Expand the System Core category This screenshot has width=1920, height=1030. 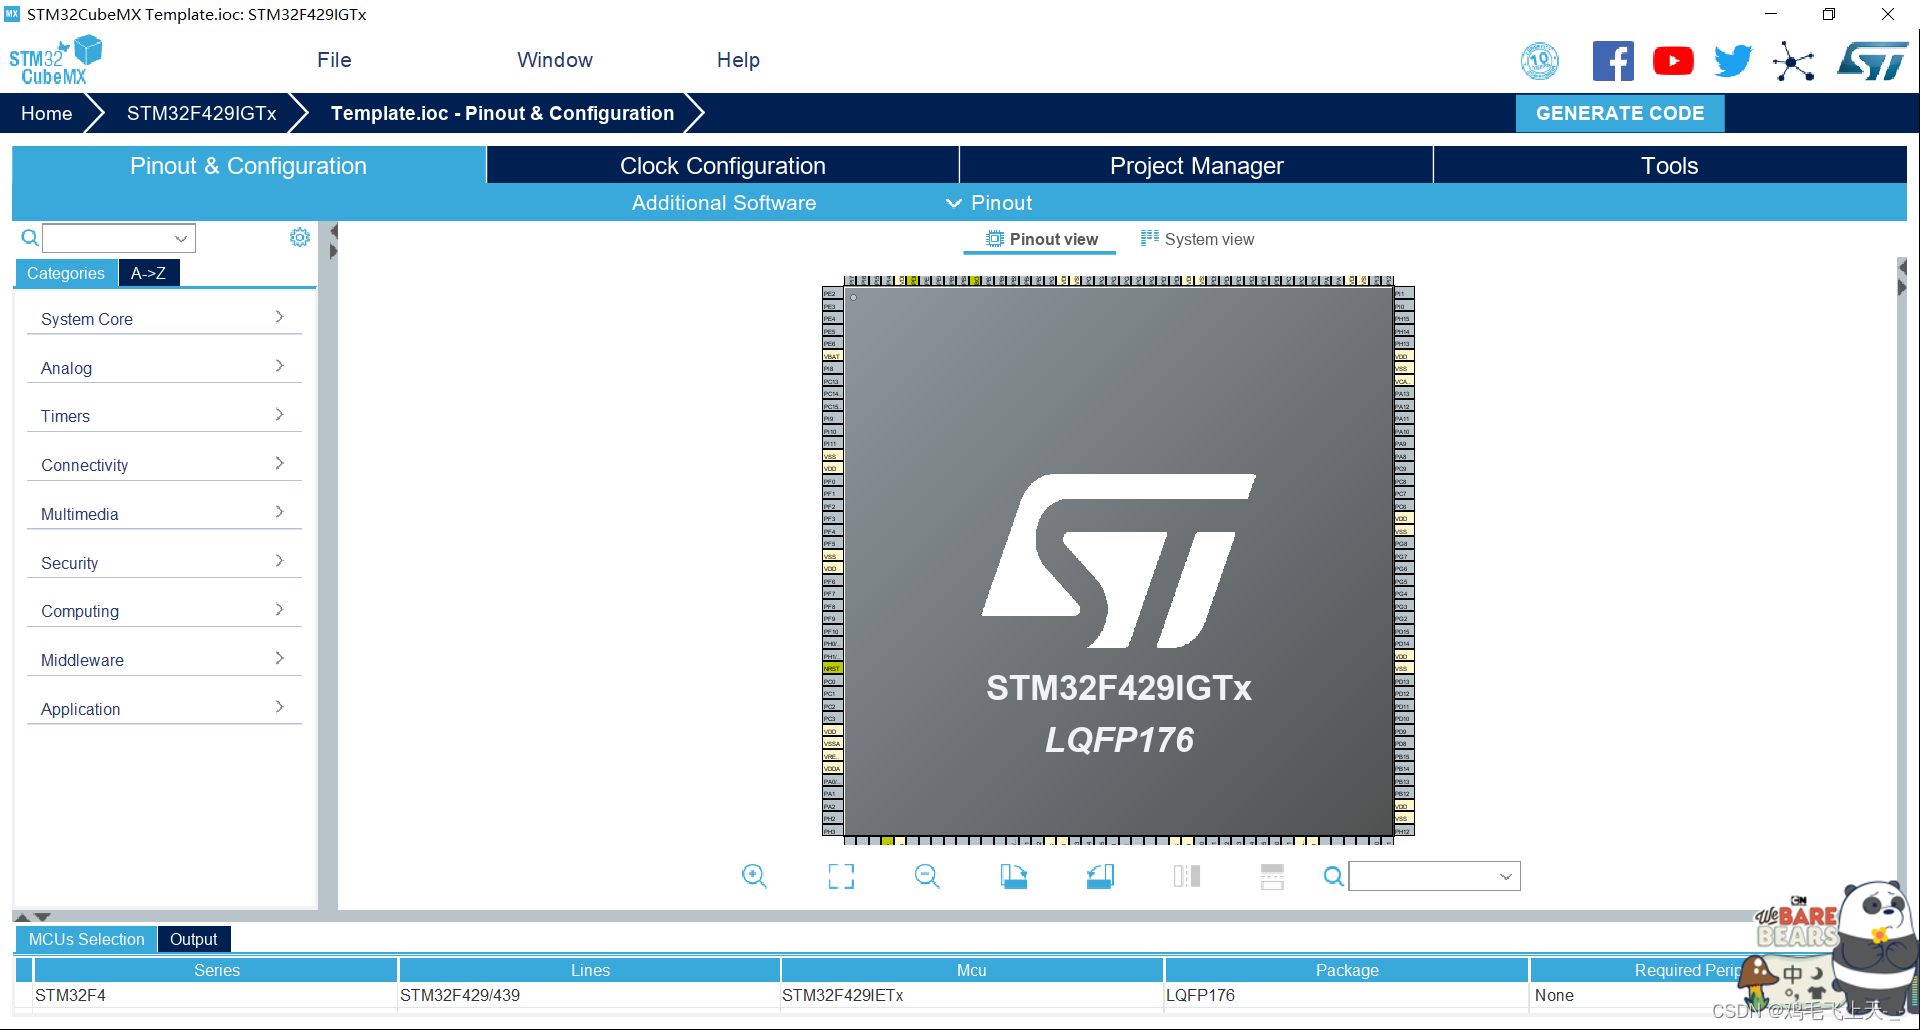pyautogui.click(x=163, y=319)
